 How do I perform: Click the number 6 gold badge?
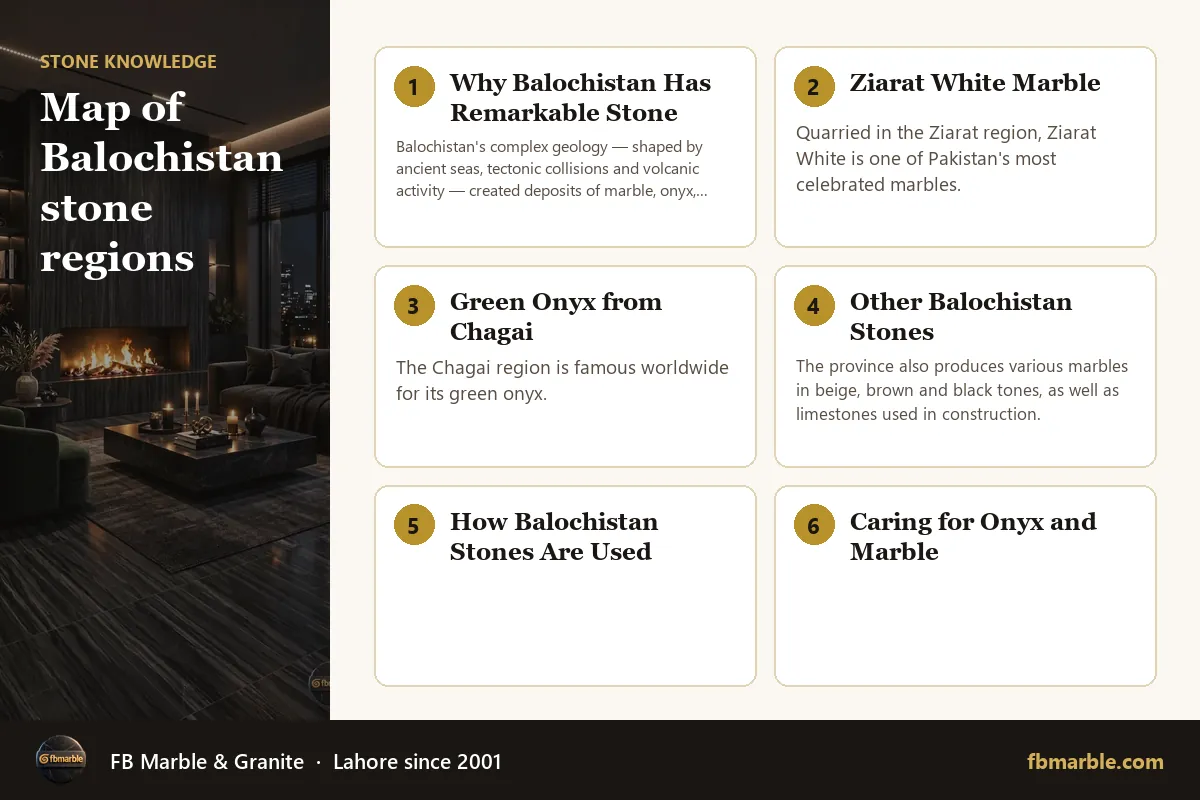coord(814,526)
